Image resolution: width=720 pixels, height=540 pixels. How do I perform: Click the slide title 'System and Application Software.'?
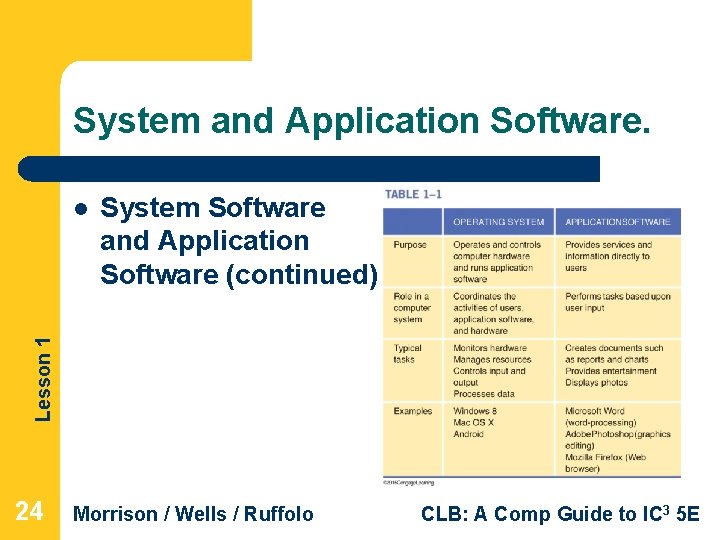click(x=362, y=121)
